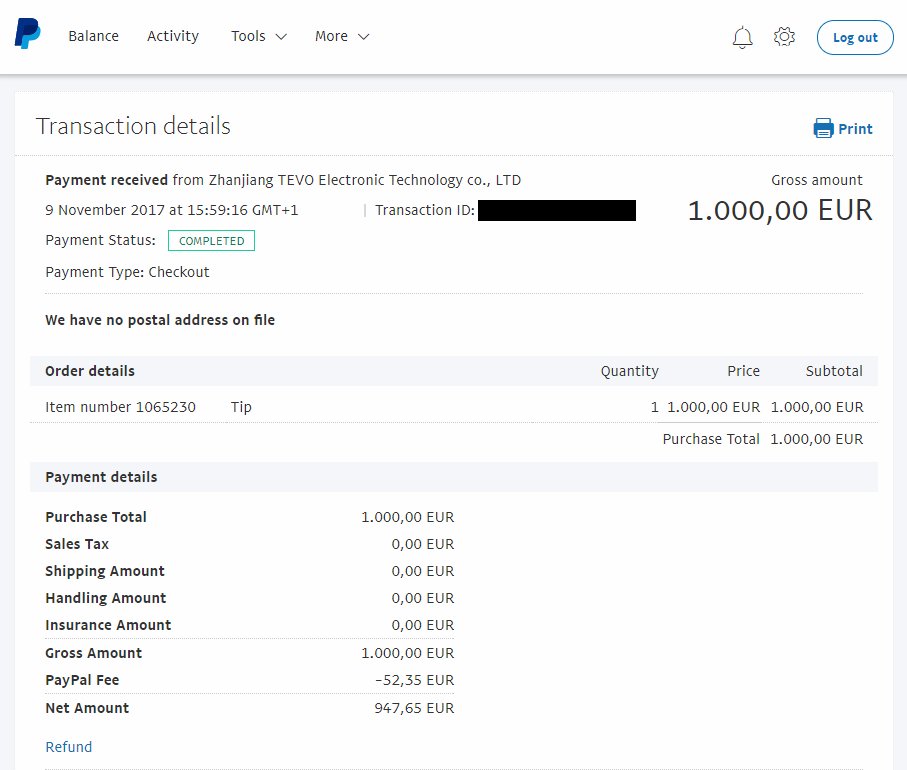The image size is (907, 770).
Task: Select the PayPal Fee value -52,35 EUR
Action: pos(414,680)
